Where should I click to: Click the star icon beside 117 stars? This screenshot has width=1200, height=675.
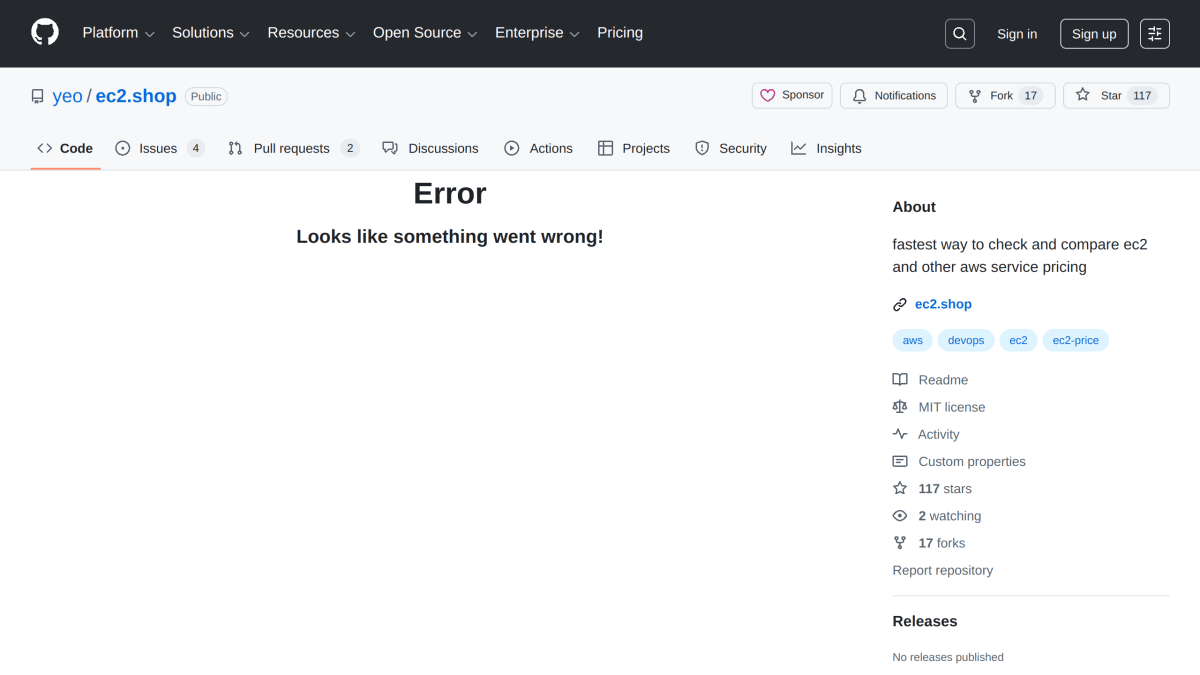[x=900, y=489]
